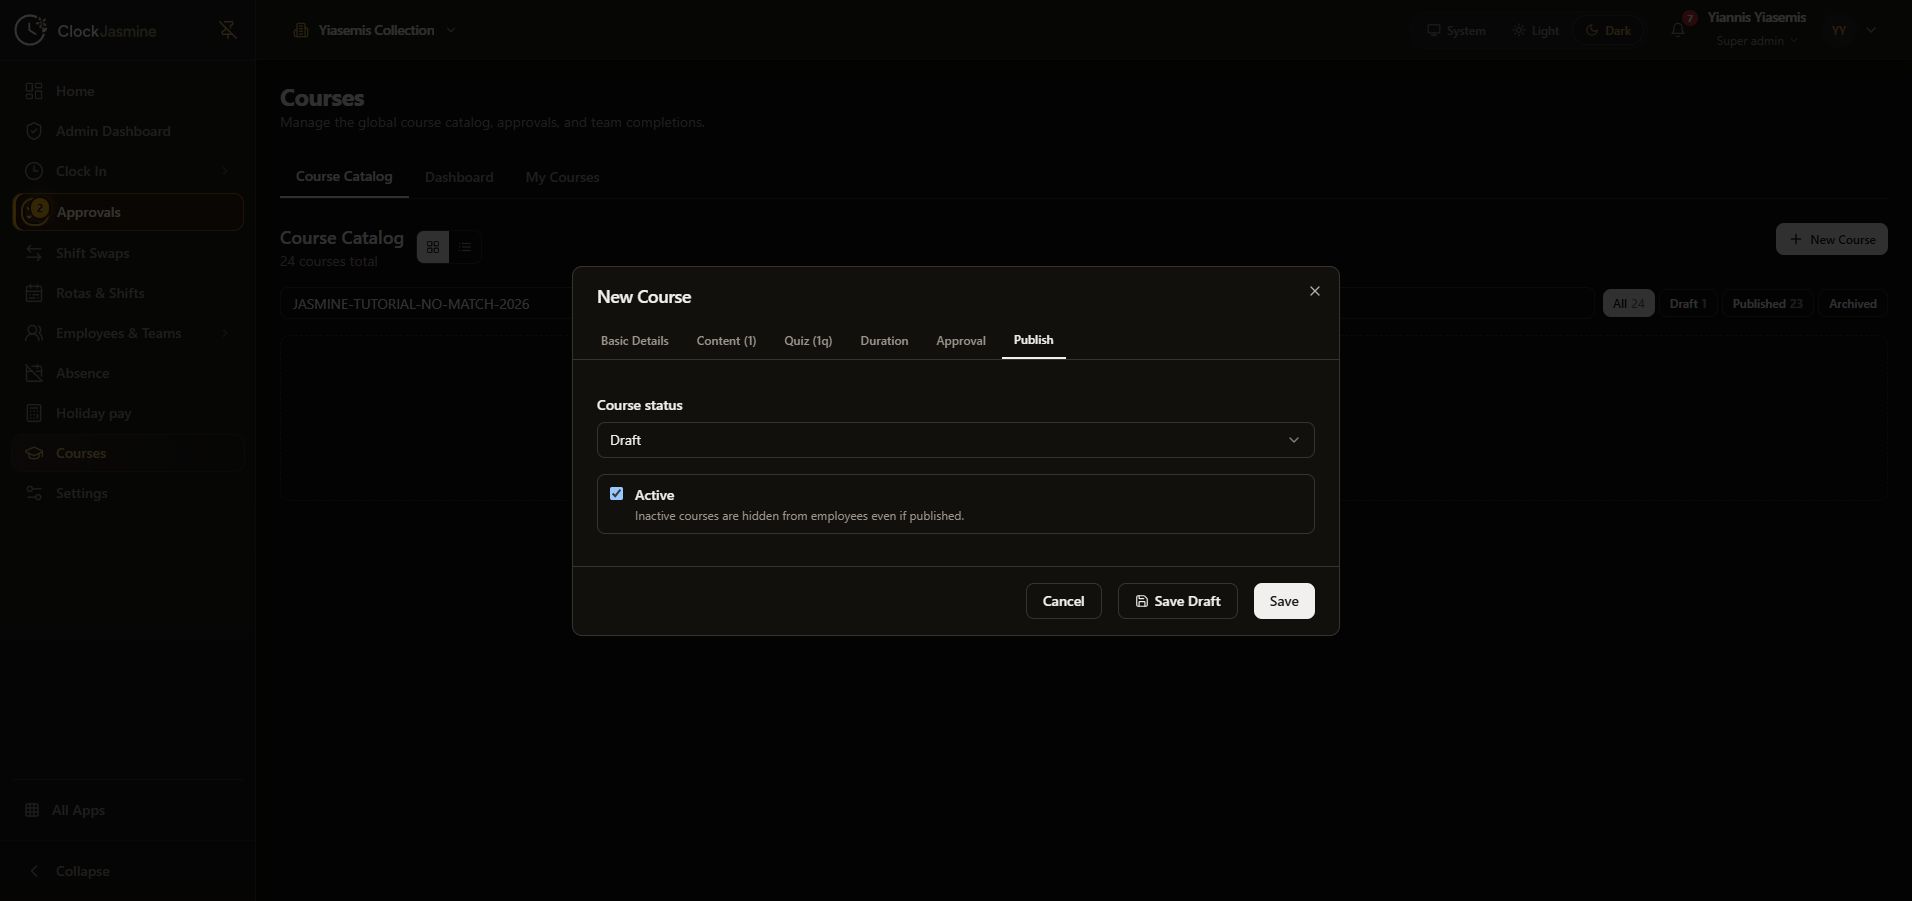
Task: Click the New Course button
Action: click(1831, 239)
